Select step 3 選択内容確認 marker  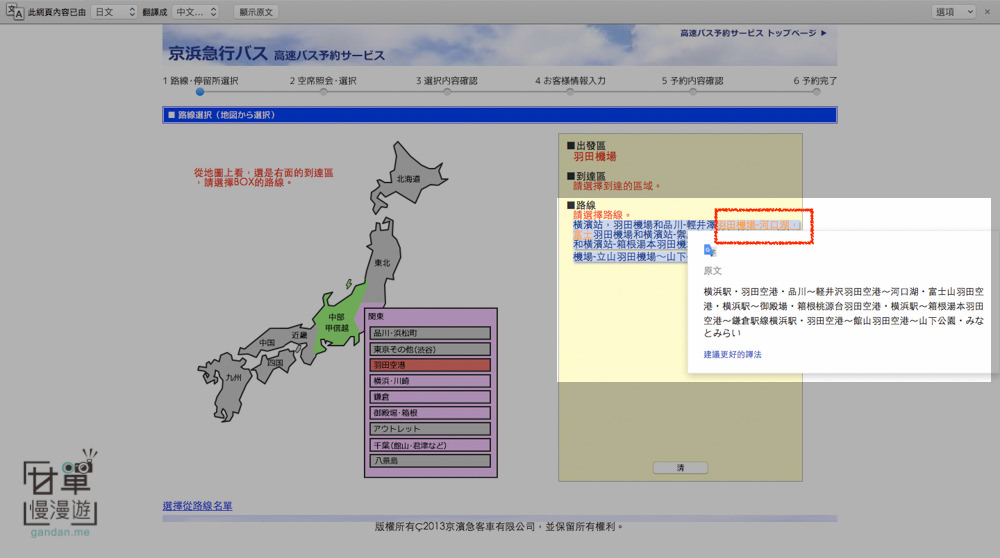pos(447,92)
